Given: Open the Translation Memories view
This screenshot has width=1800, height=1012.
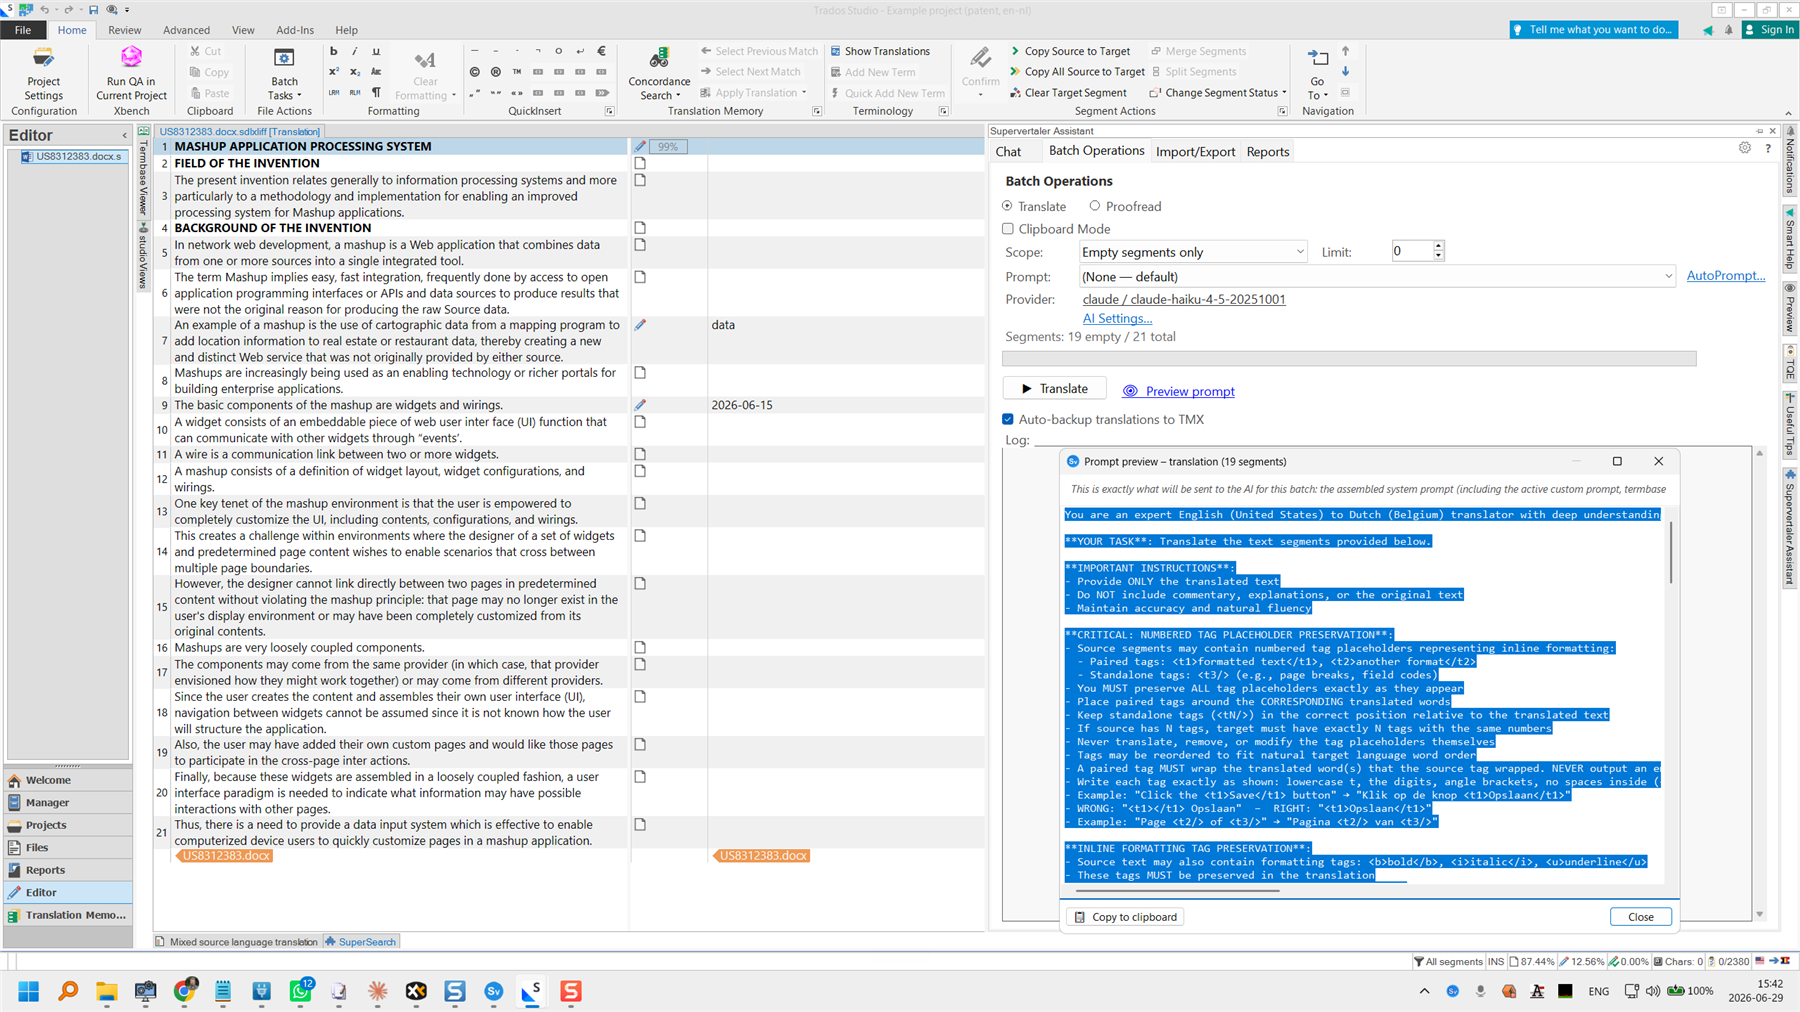Looking at the screenshot, I should (x=68, y=915).
